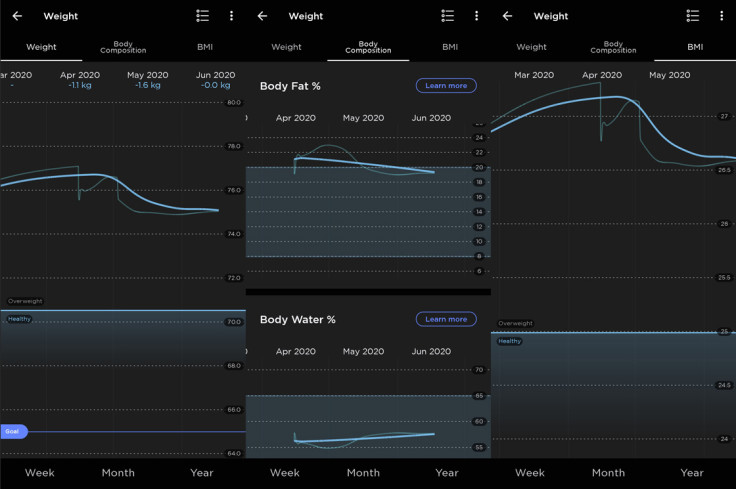
Task: Select Jun 2020 -0.0 kg on weight chart
Action: click(215, 80)
